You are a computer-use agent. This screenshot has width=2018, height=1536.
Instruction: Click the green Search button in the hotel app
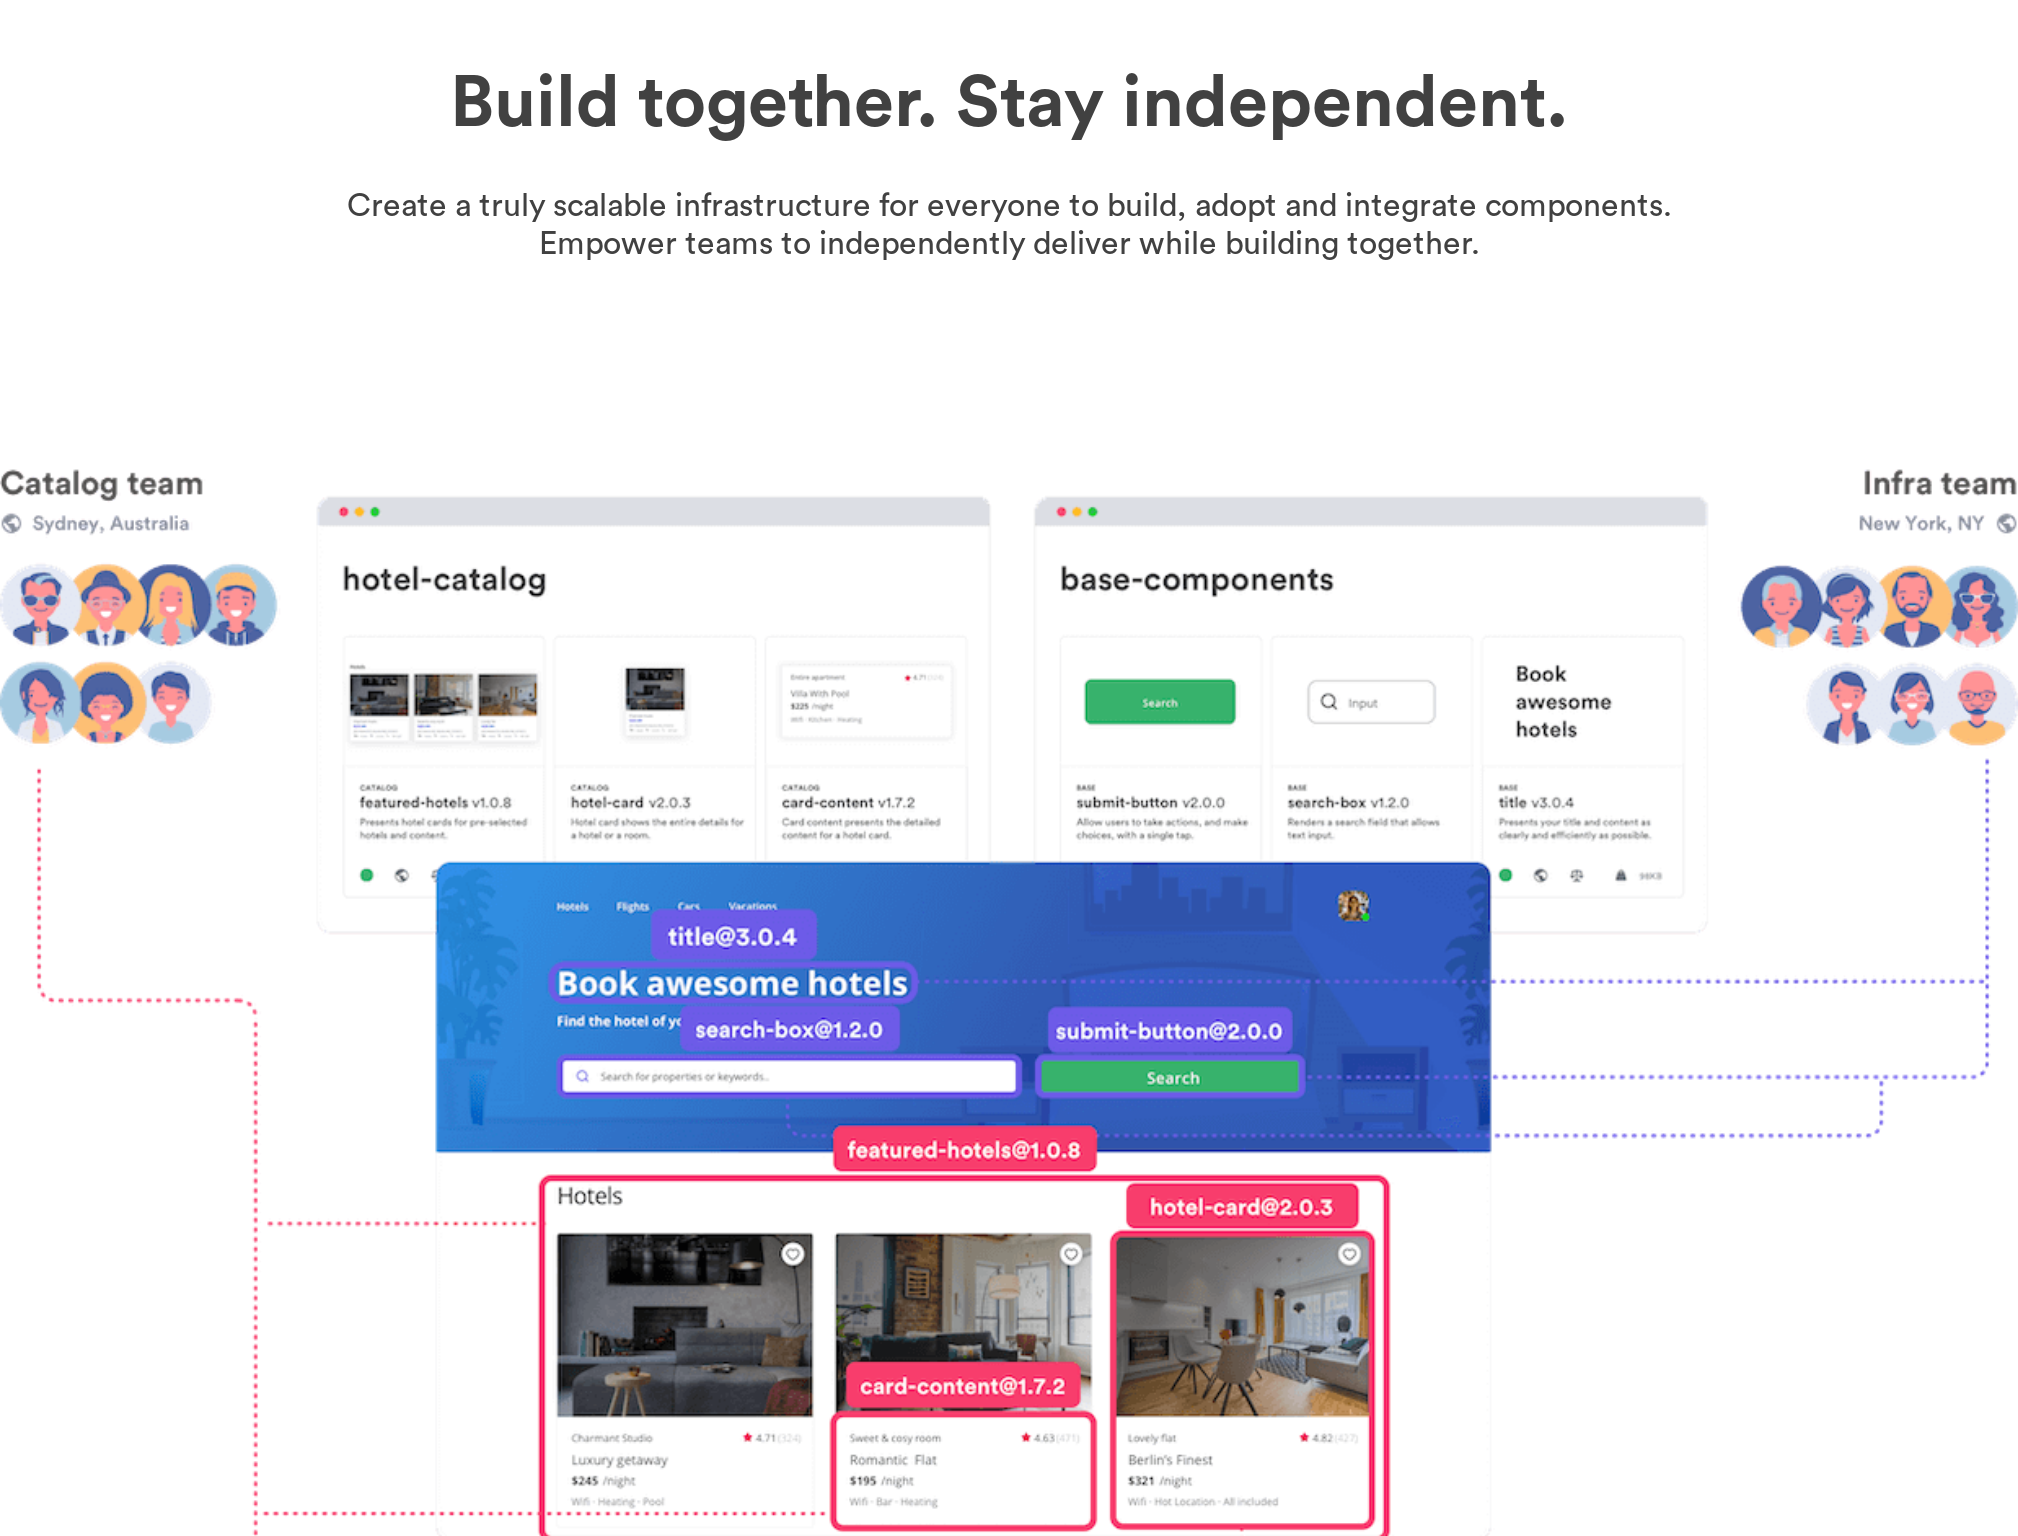click(1171, 1077)
